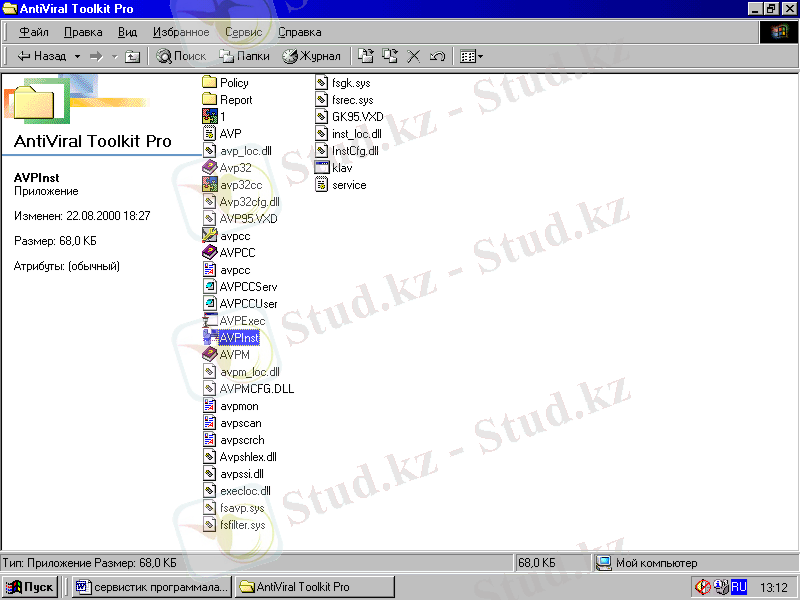Select the AVP text file

[x=222, y=134]
